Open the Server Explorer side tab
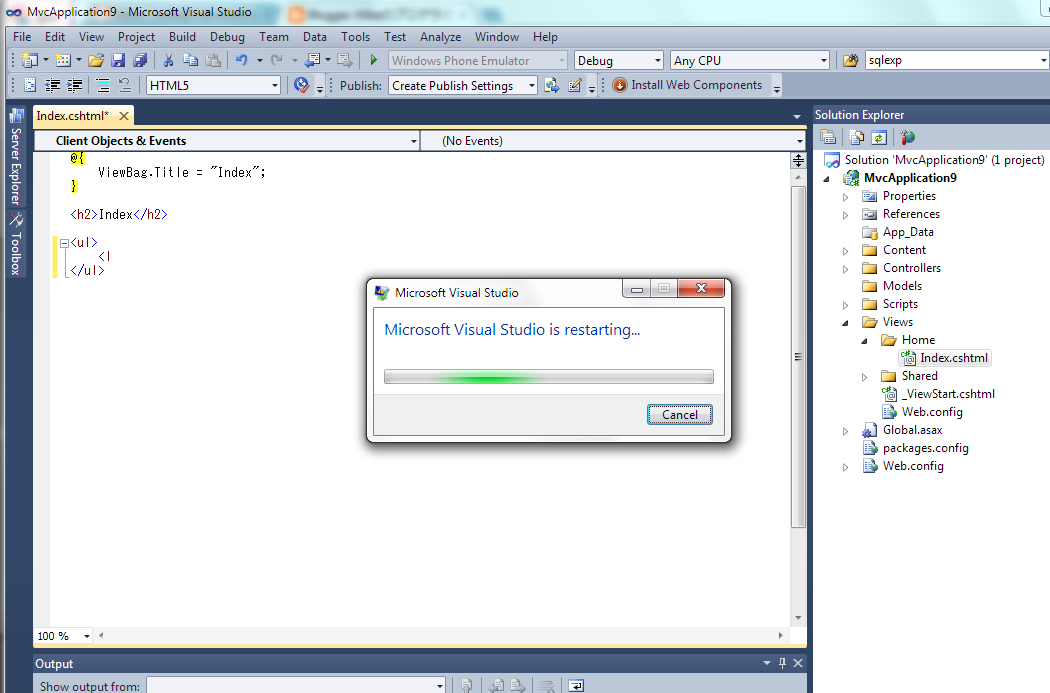Screen dimensions: 1050x693 tap(16, 158)
